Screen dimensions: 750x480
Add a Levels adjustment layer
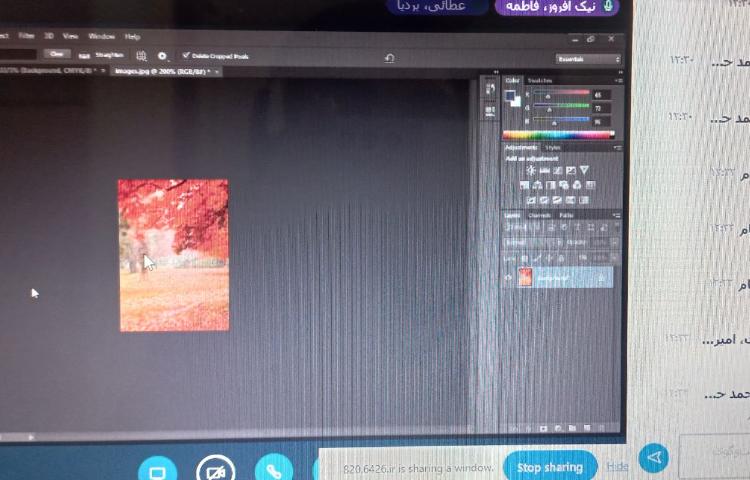click(544, 170)
